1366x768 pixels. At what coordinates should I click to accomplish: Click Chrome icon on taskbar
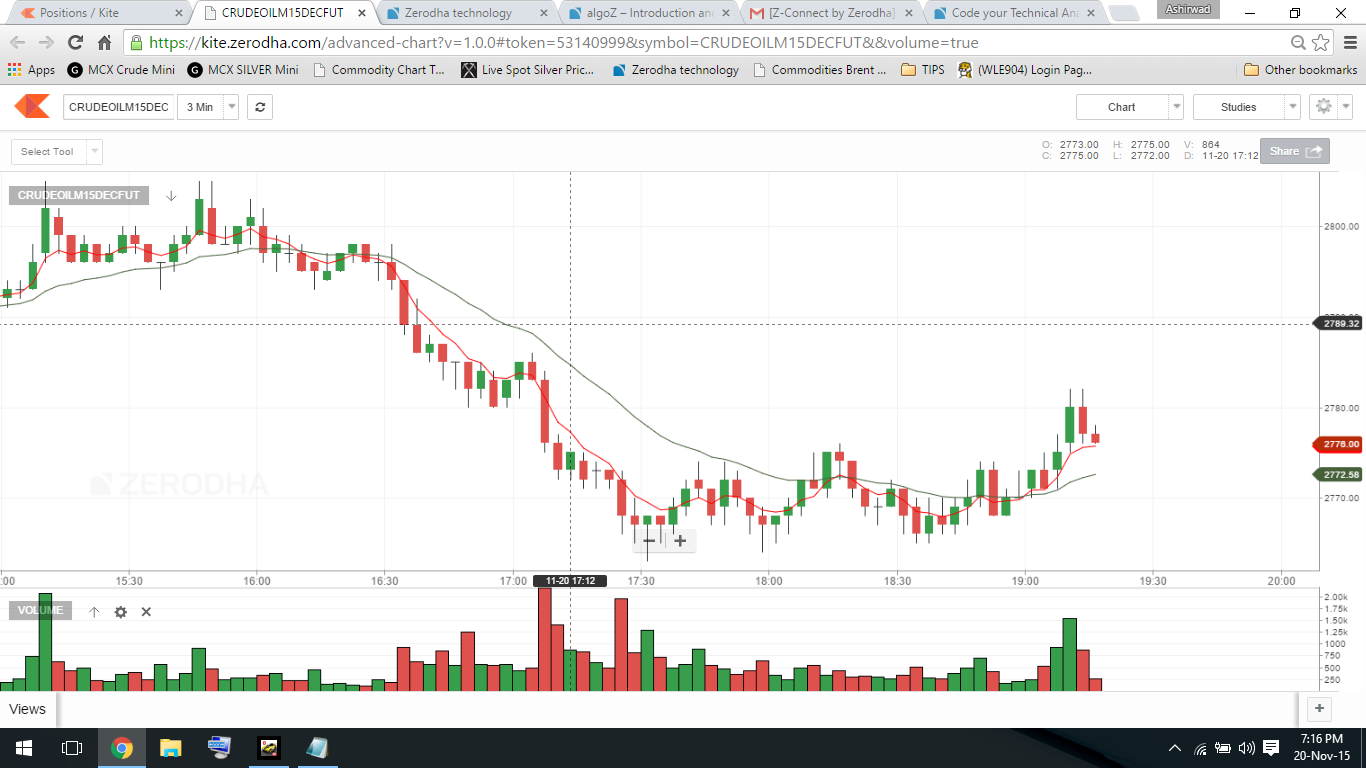[x=121, y=748]
